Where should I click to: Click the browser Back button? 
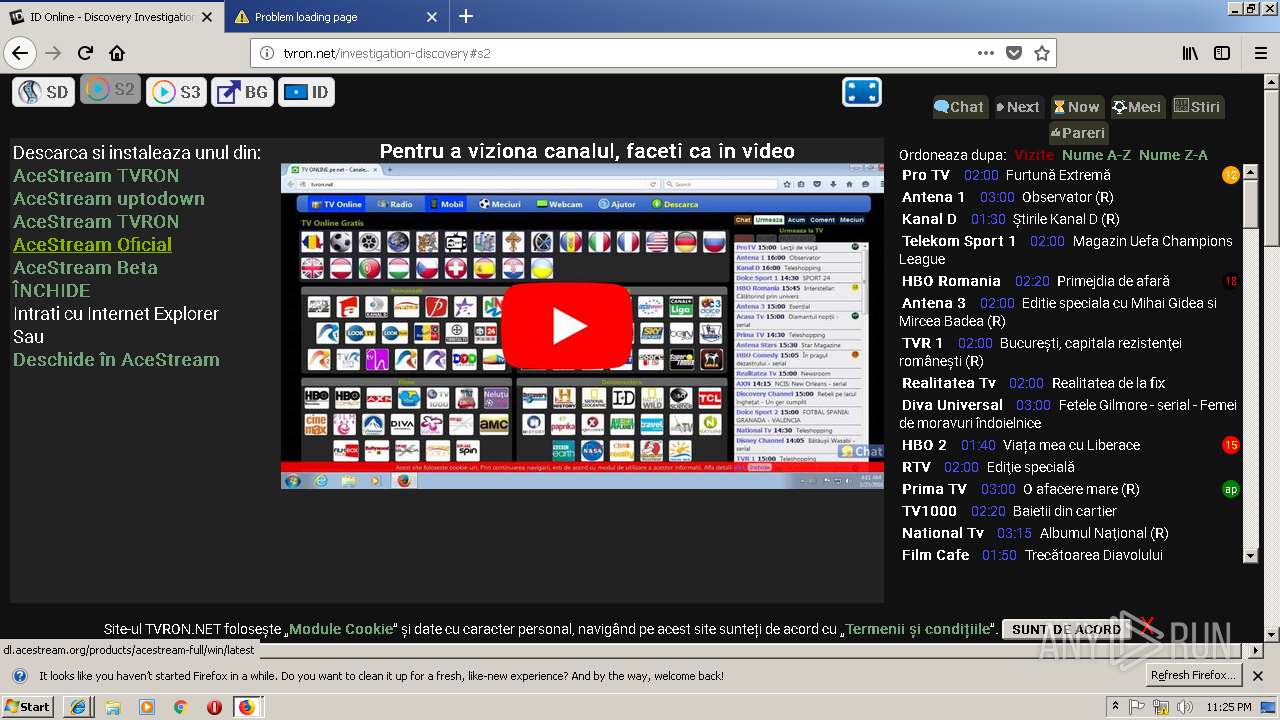20,53
